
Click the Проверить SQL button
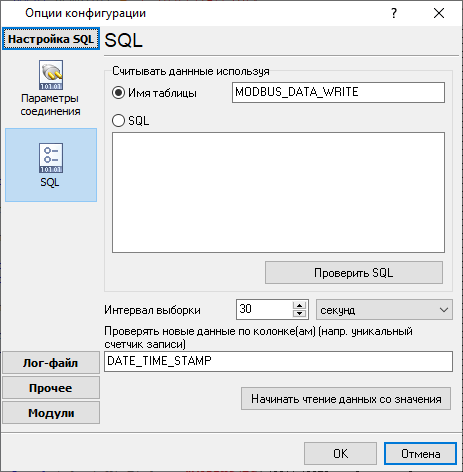click(x=354, y=273)
